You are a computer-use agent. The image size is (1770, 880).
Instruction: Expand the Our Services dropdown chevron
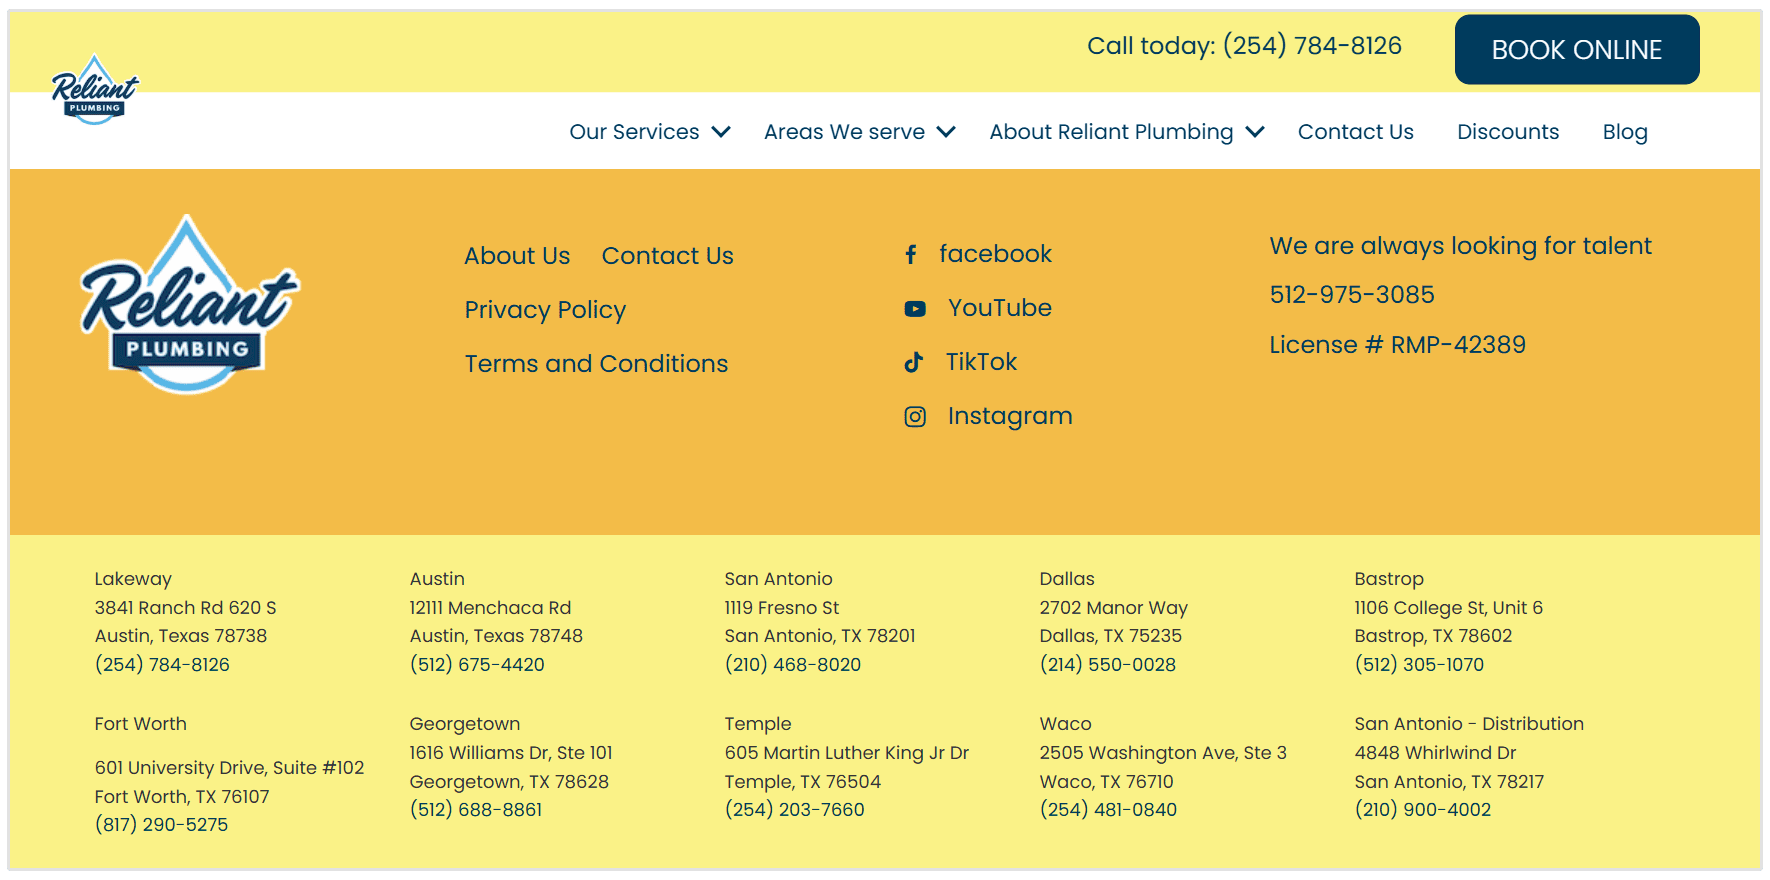coord(721,132)
